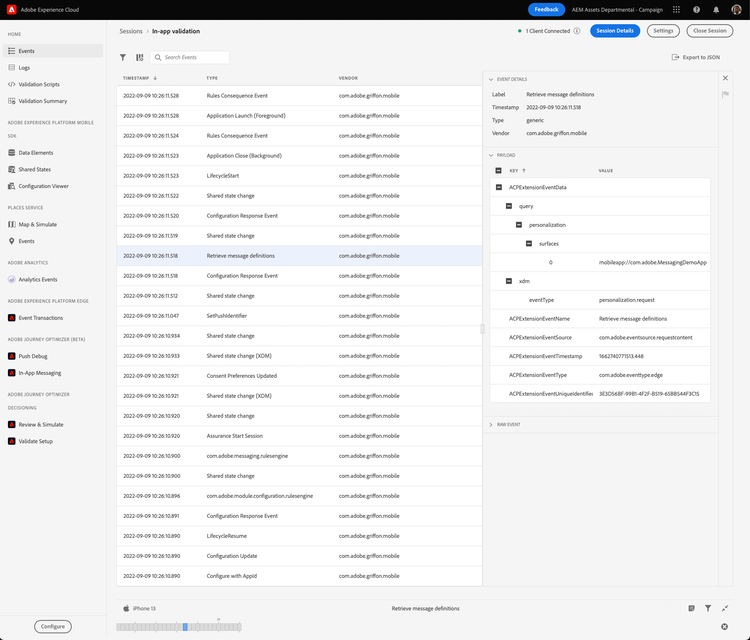Open the AEM Assets Departmental organization switcher
This screenshot has width=750, height=640.
click(617, 10)
